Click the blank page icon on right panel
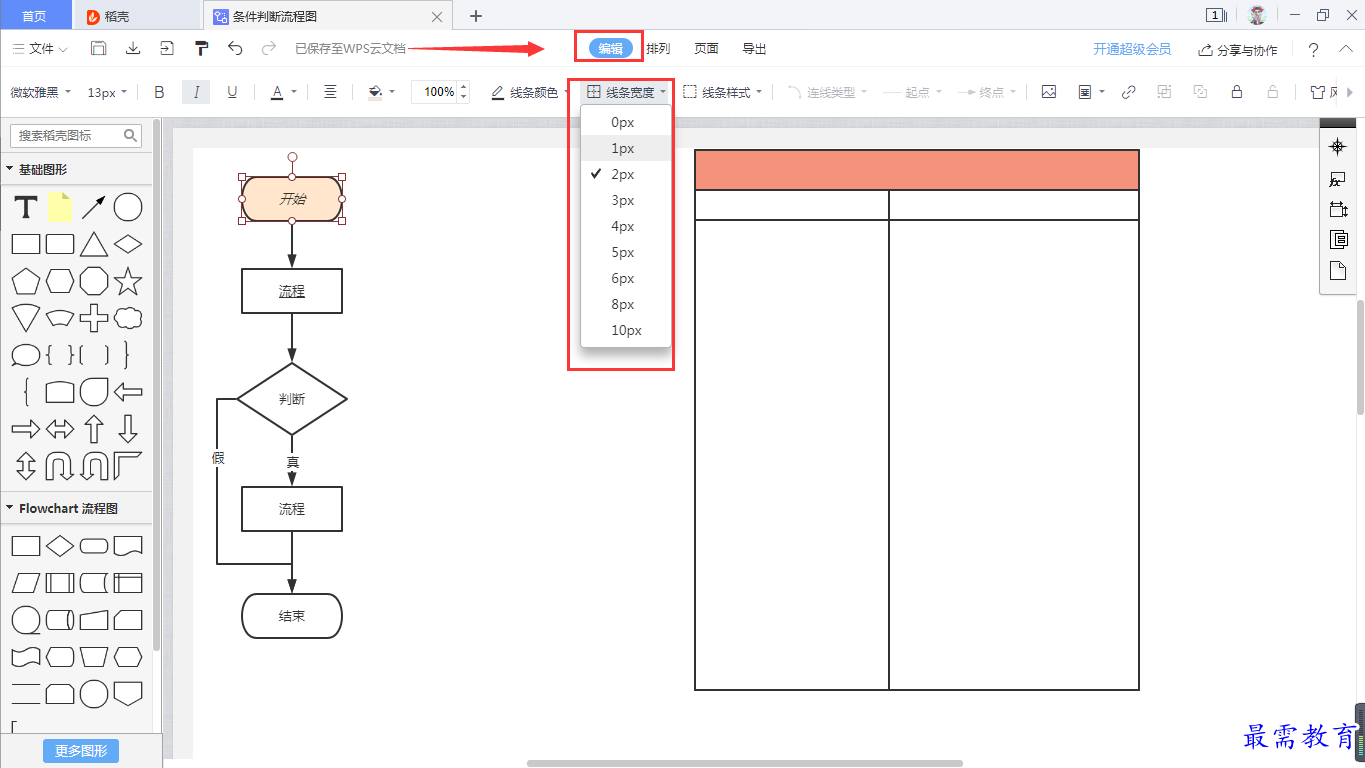1365x768 pixels. [x=1337, y=270]
